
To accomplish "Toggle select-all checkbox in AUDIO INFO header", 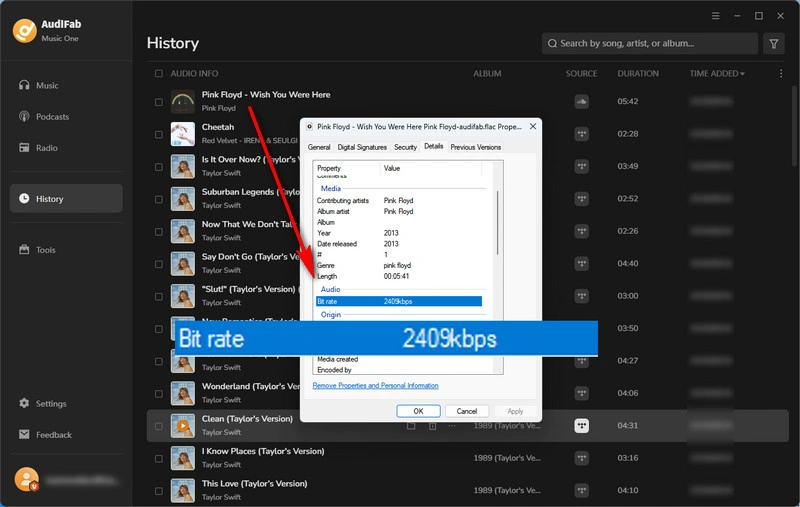I will coord(159,73).
